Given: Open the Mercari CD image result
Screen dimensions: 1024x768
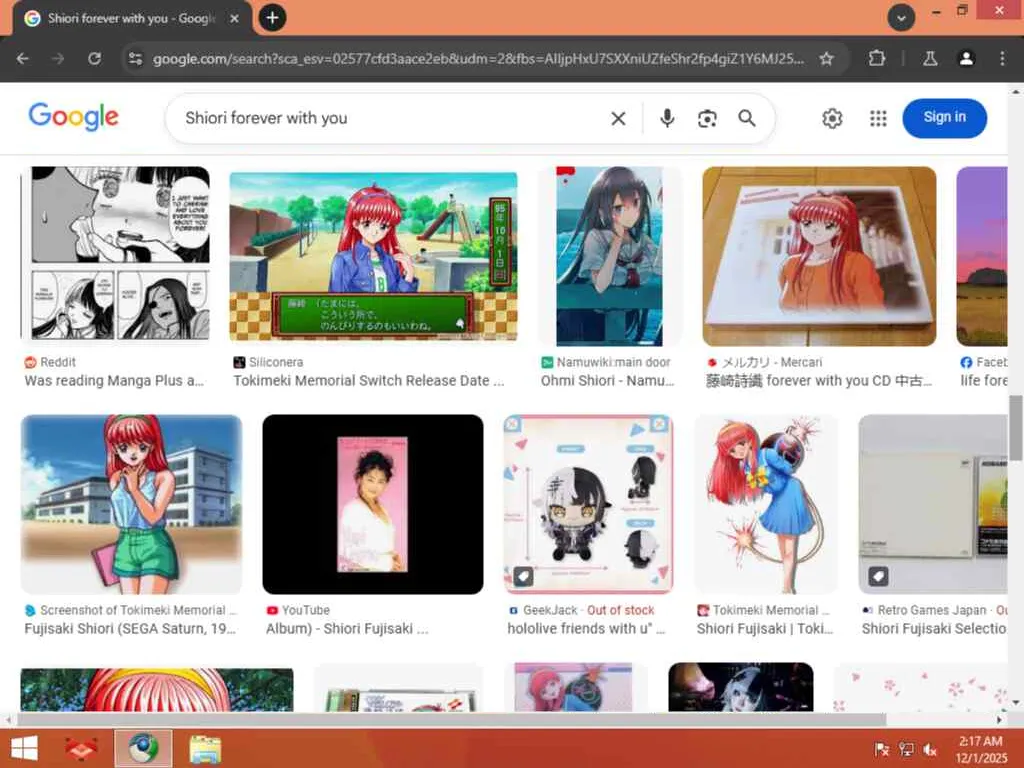Looking at the screenshot, I should point(819,256).
